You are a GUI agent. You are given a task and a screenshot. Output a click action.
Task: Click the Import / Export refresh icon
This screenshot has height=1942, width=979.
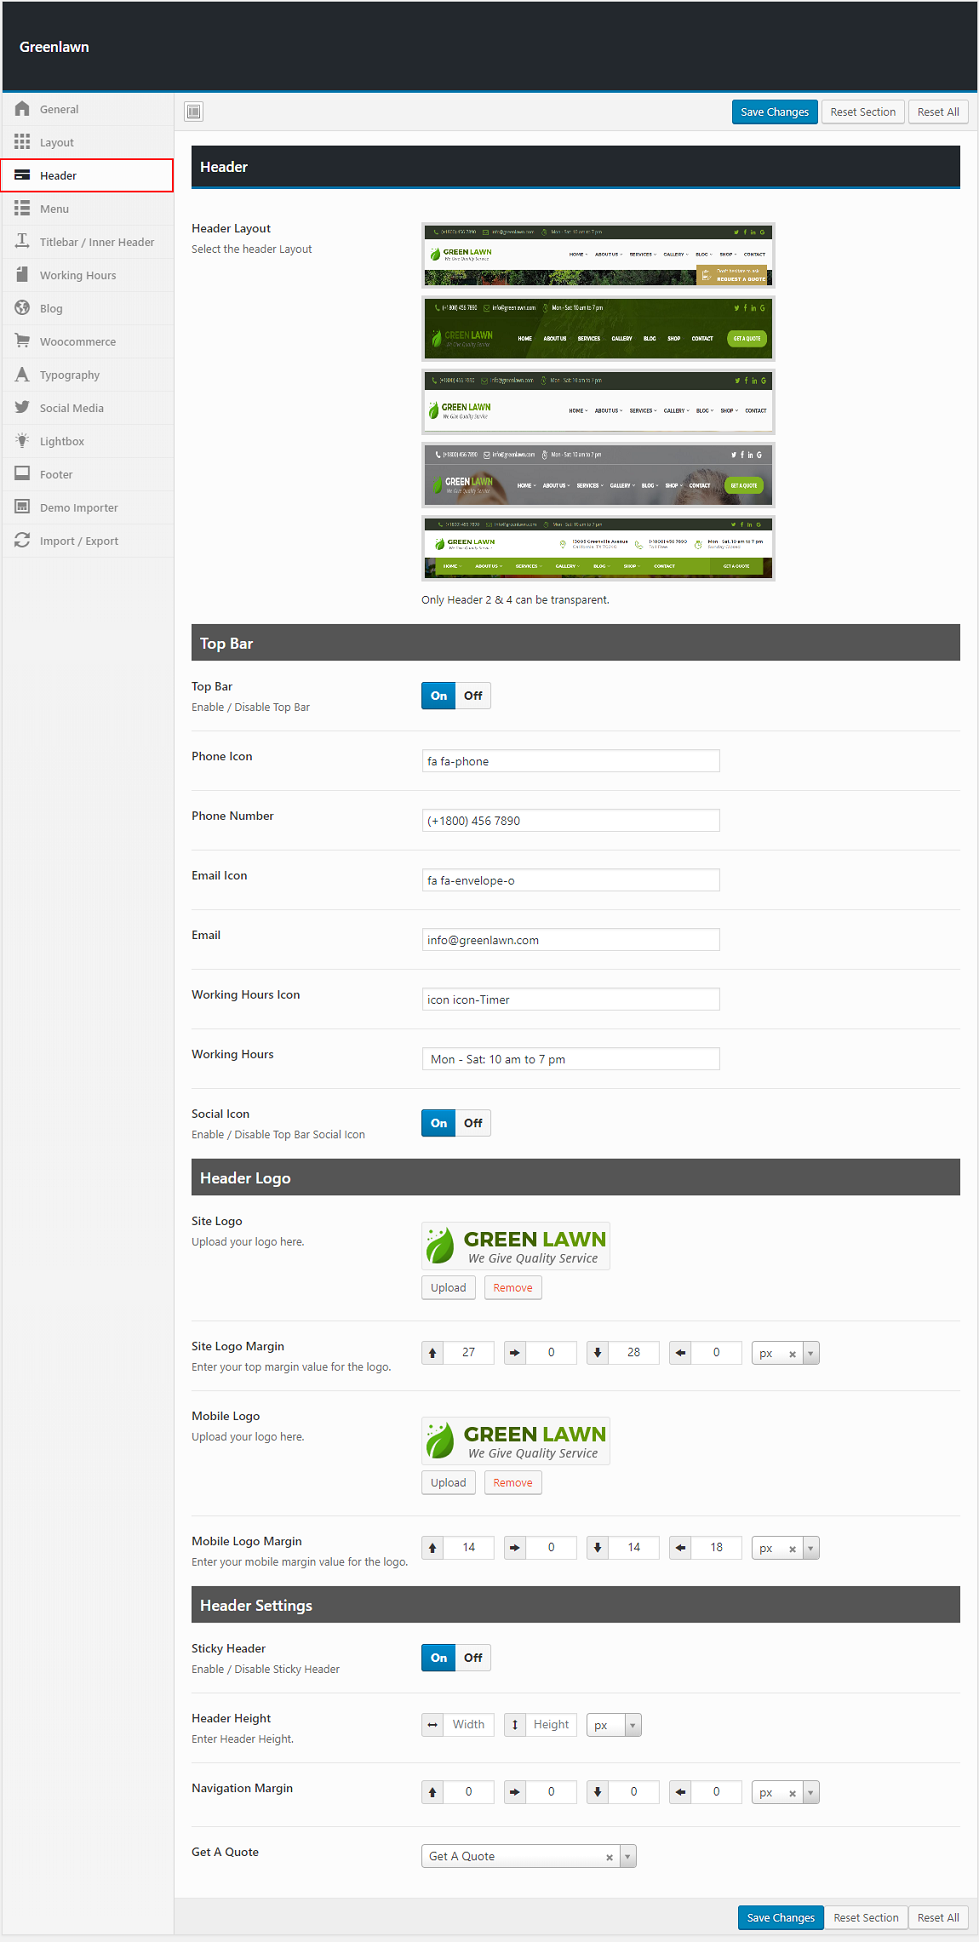[22, 541]
